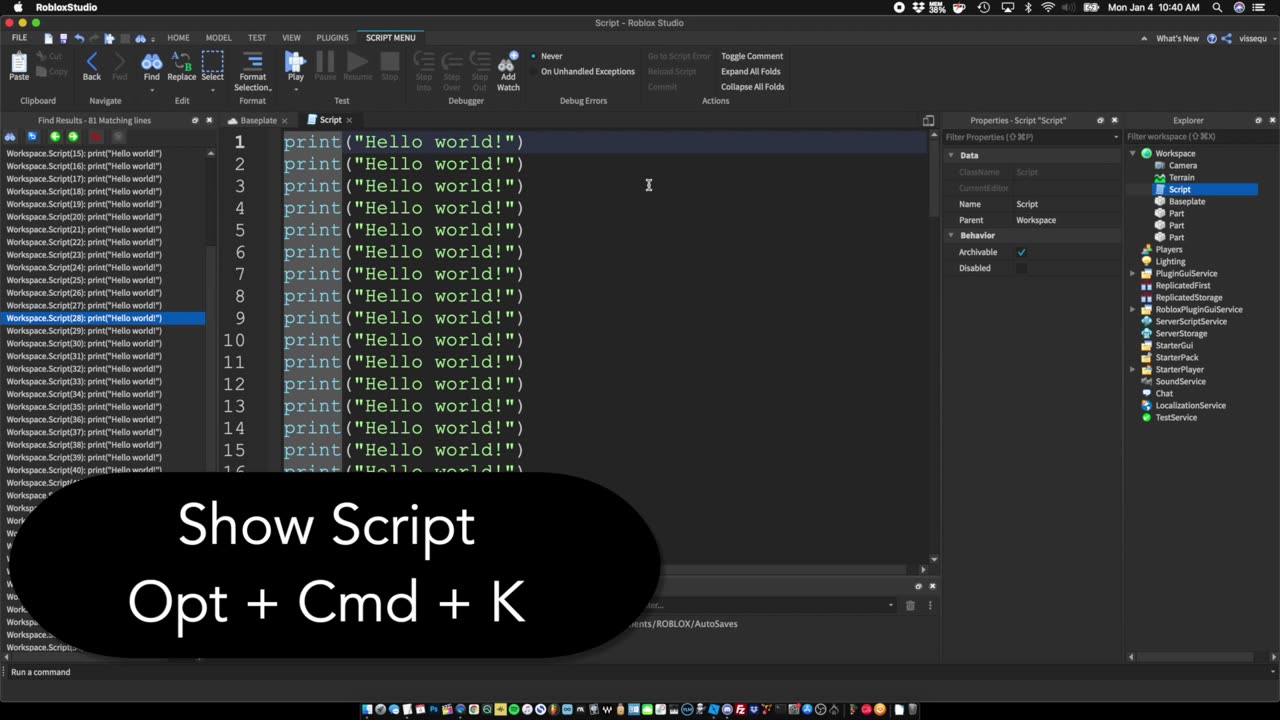
Task: Select ServerScriptService in Explorer
Action: click(1191, 321)
